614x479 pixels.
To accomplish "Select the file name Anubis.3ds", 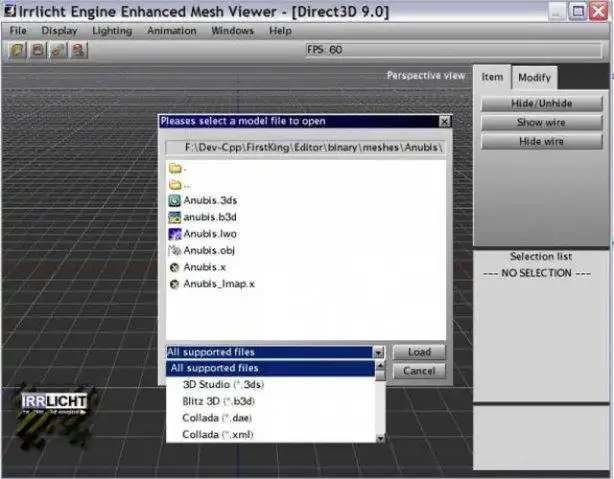I will click(210, 201).
